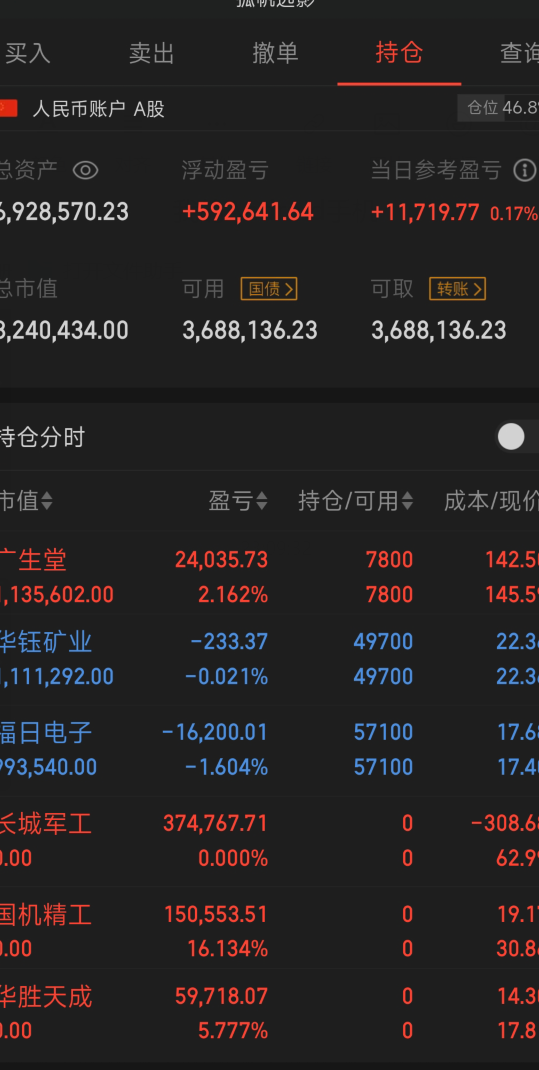Open the 华钰矿业 holding row
Screen dimensions: 539x1070
pos(270,659)
